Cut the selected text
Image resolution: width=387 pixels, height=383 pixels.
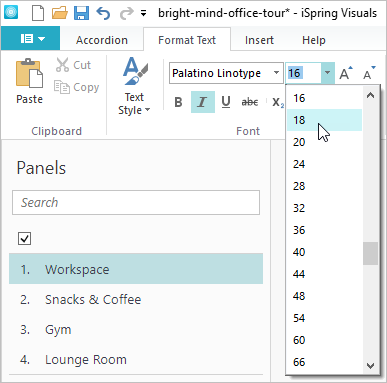[x=73, y=65]
